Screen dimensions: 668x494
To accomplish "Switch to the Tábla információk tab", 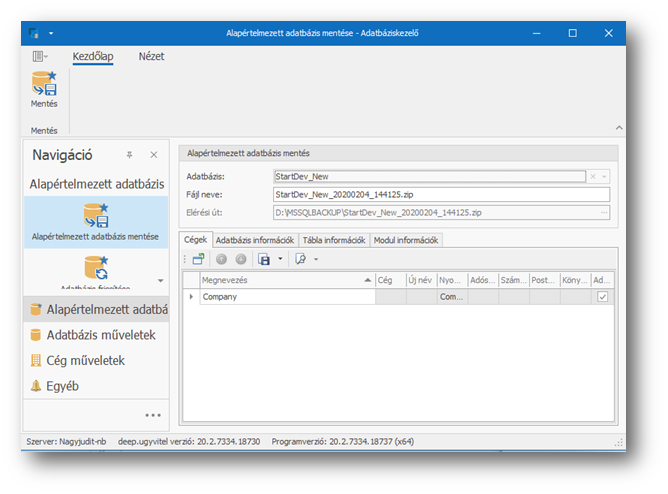I will 334,240.
